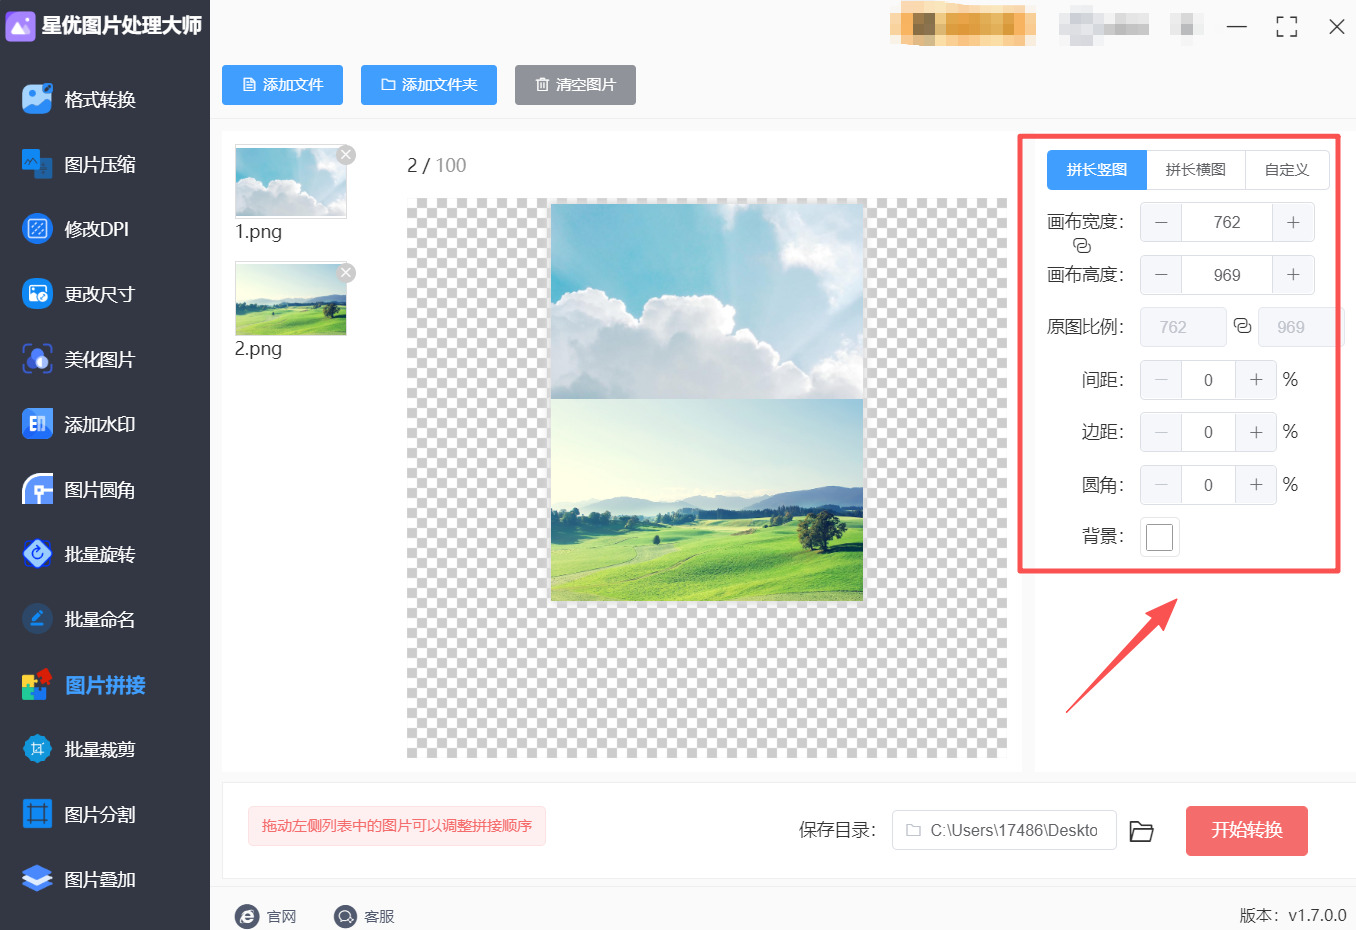Click the 2 / 100 image counter
This screenshot has height=930, width=1356.
[436, 165]
